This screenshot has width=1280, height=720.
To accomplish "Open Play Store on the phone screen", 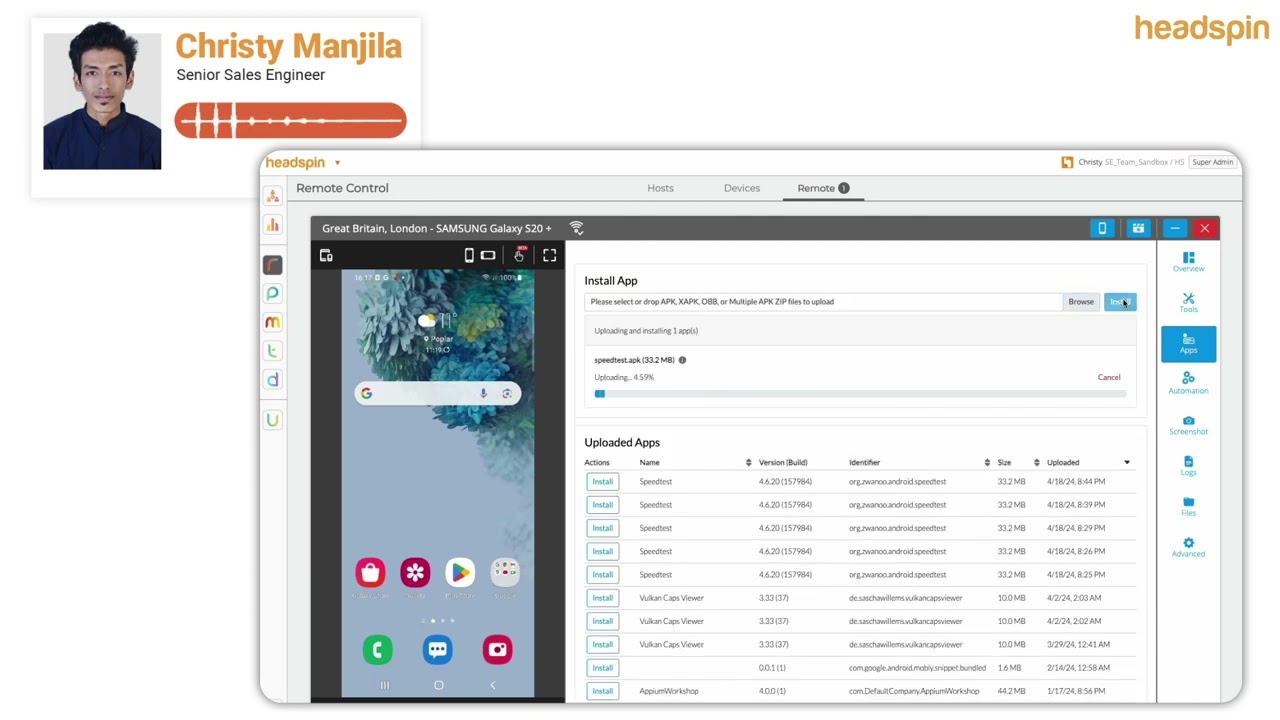I will [460, 572].
